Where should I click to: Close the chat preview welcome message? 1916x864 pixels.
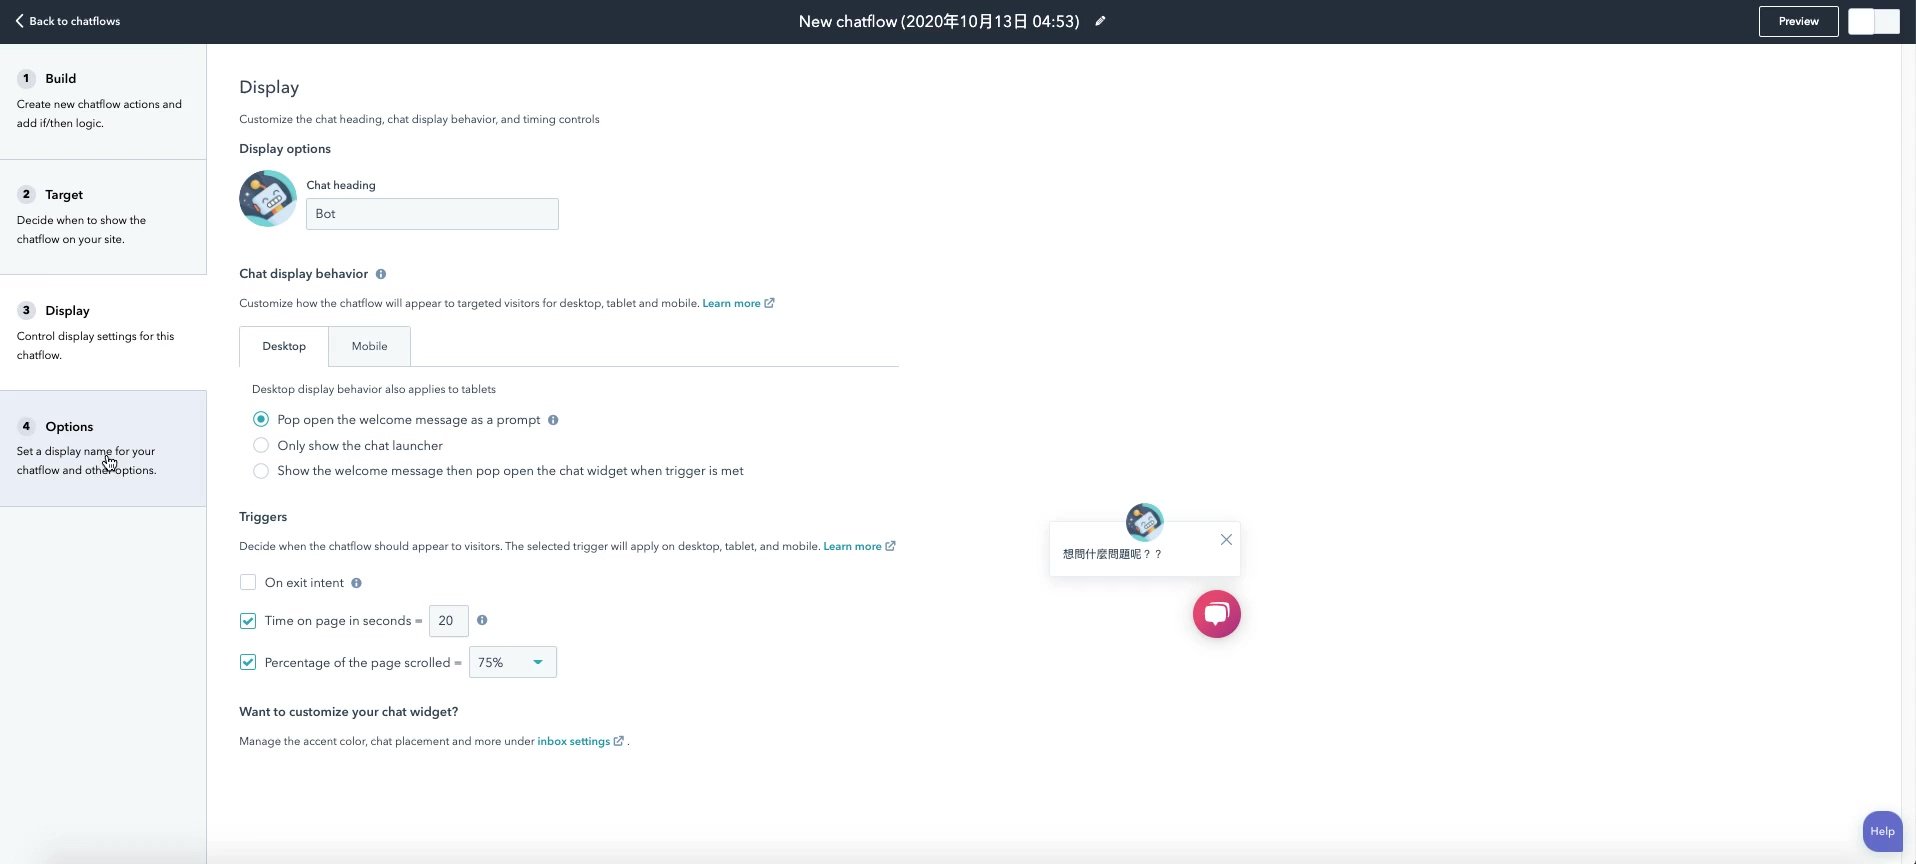1226,540
